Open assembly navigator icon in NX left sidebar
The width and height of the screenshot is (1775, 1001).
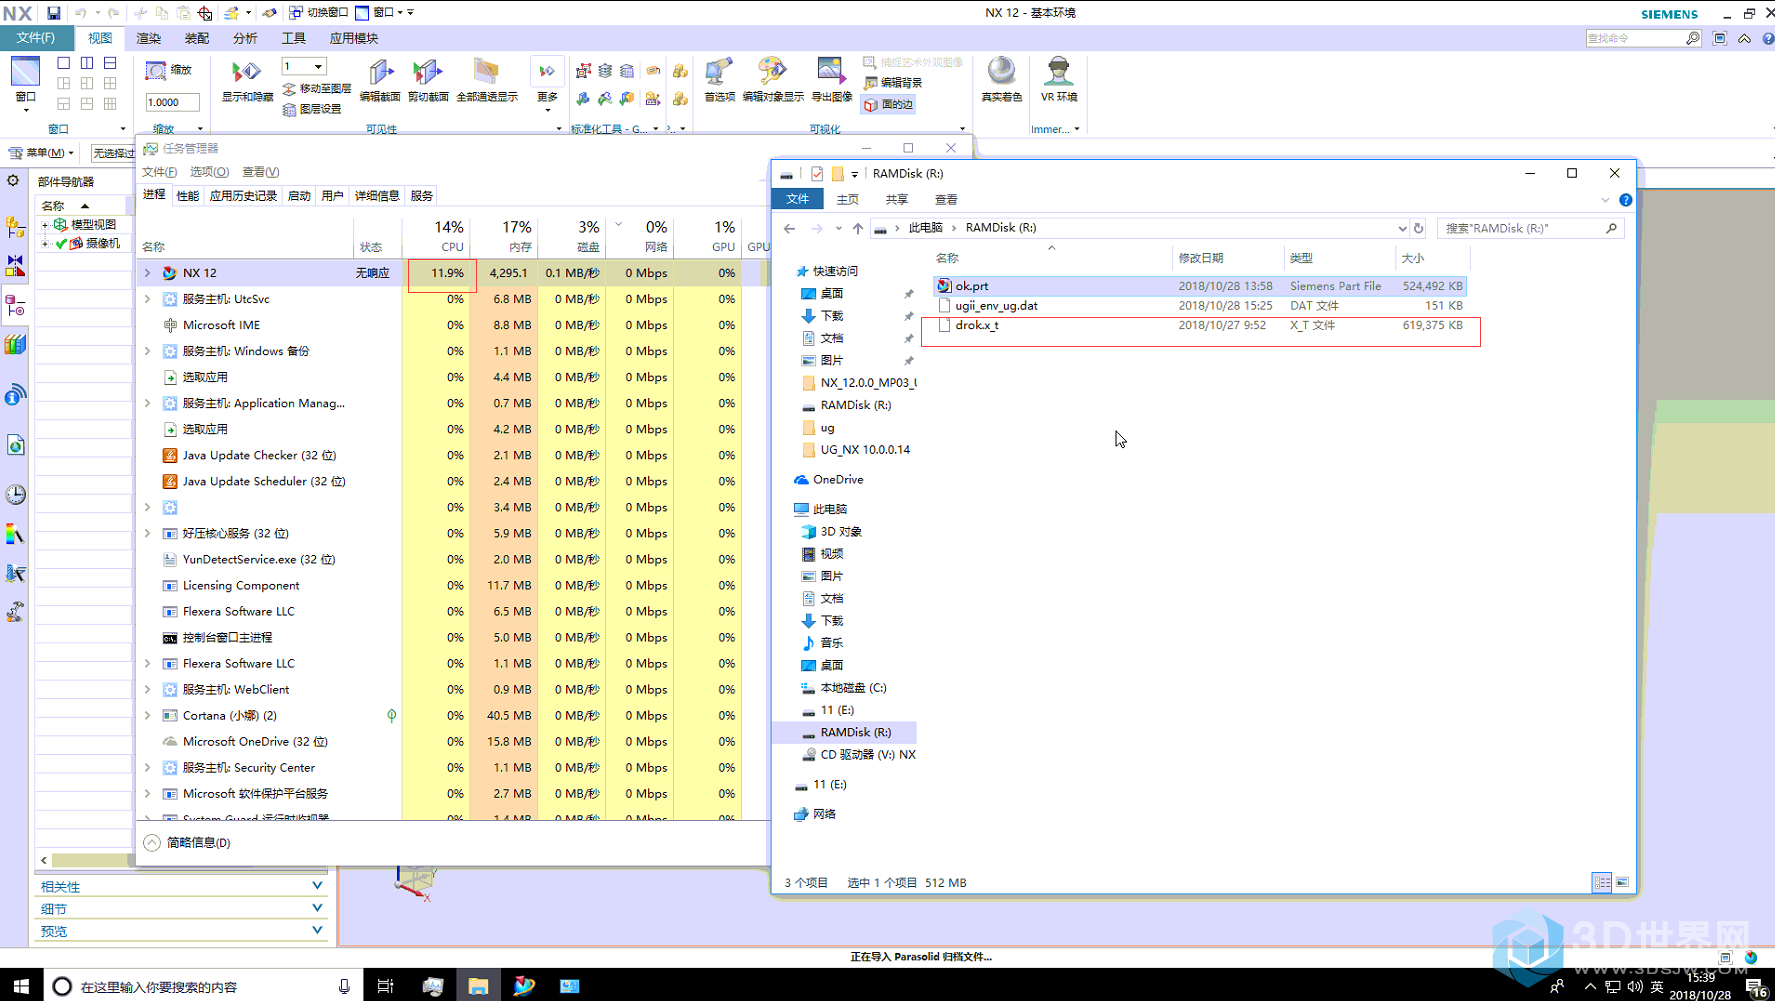click(x=15, y=227)
